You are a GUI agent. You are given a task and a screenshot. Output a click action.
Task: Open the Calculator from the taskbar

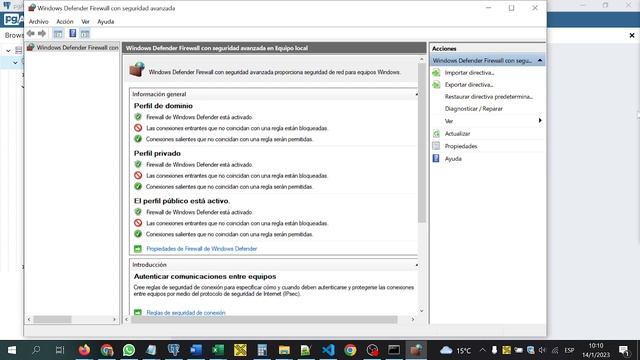(262, 350)
